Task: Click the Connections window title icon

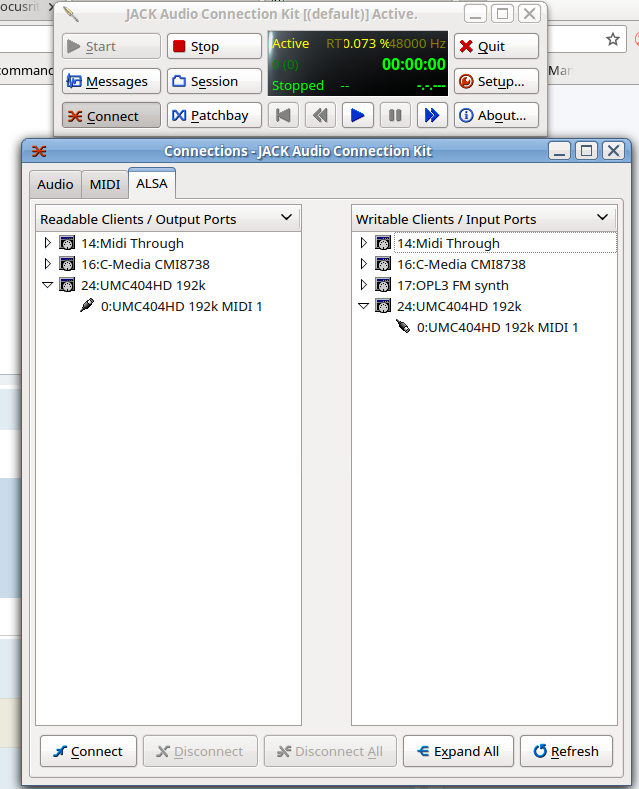Action: click(x=39, y=151)
